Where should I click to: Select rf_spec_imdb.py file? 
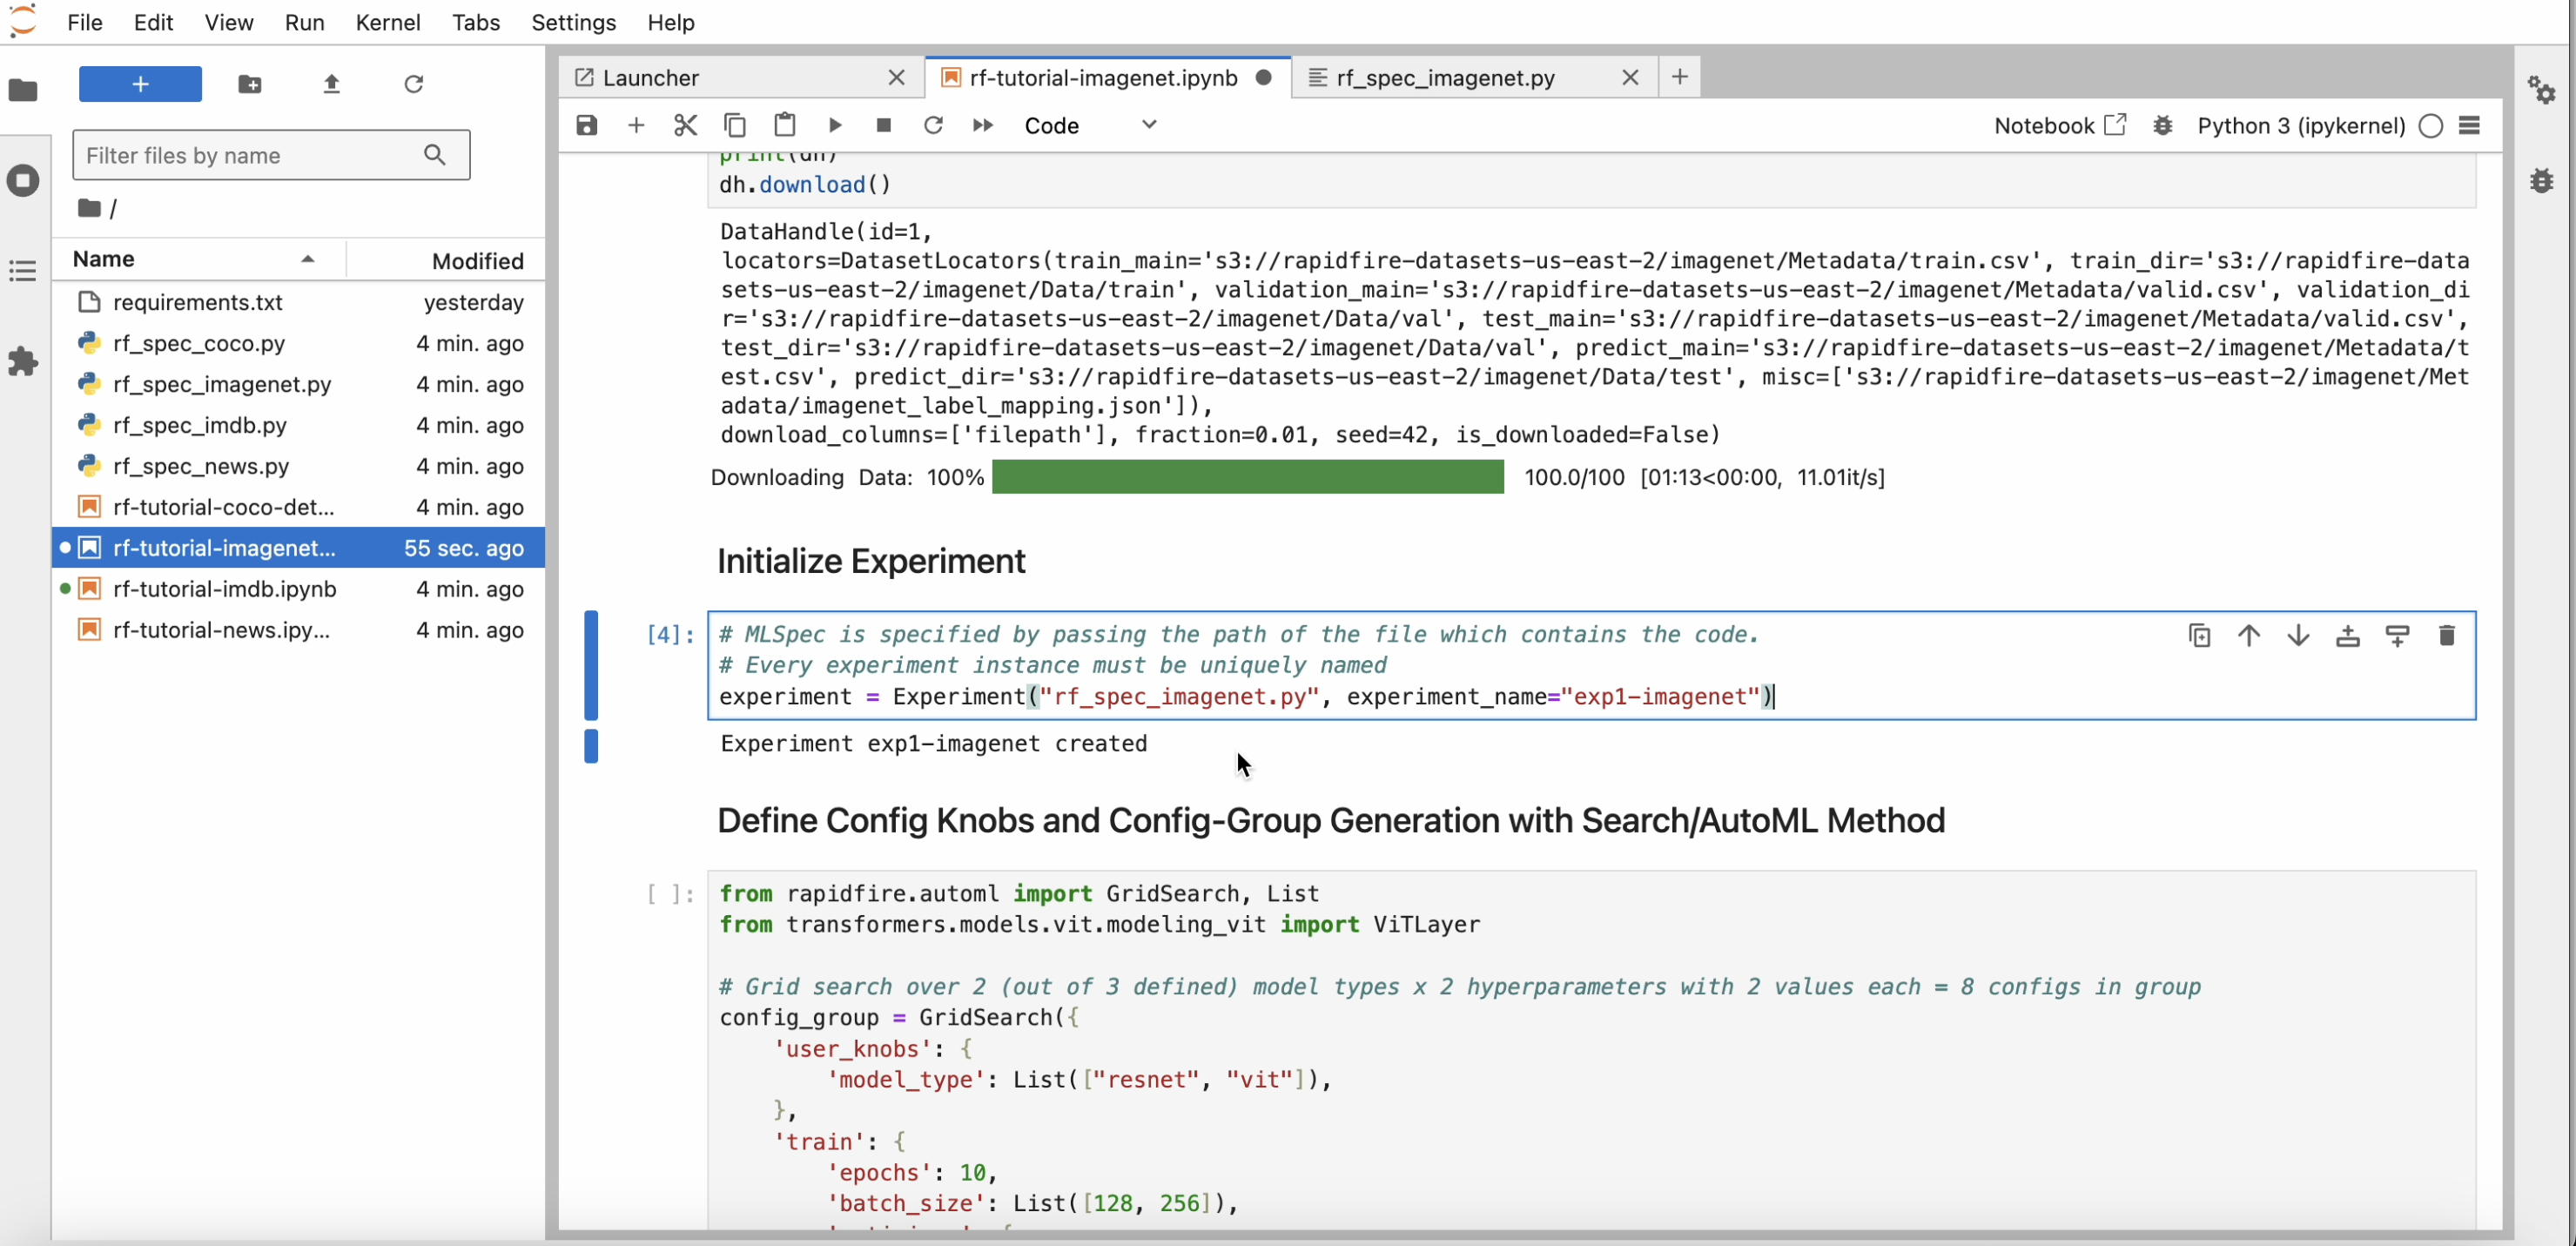tap(298, 425)
